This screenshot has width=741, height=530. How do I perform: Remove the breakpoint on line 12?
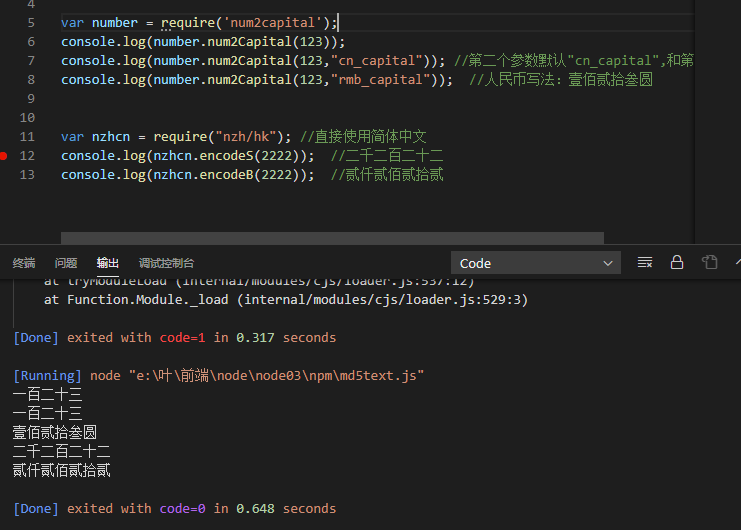(3, 156)
